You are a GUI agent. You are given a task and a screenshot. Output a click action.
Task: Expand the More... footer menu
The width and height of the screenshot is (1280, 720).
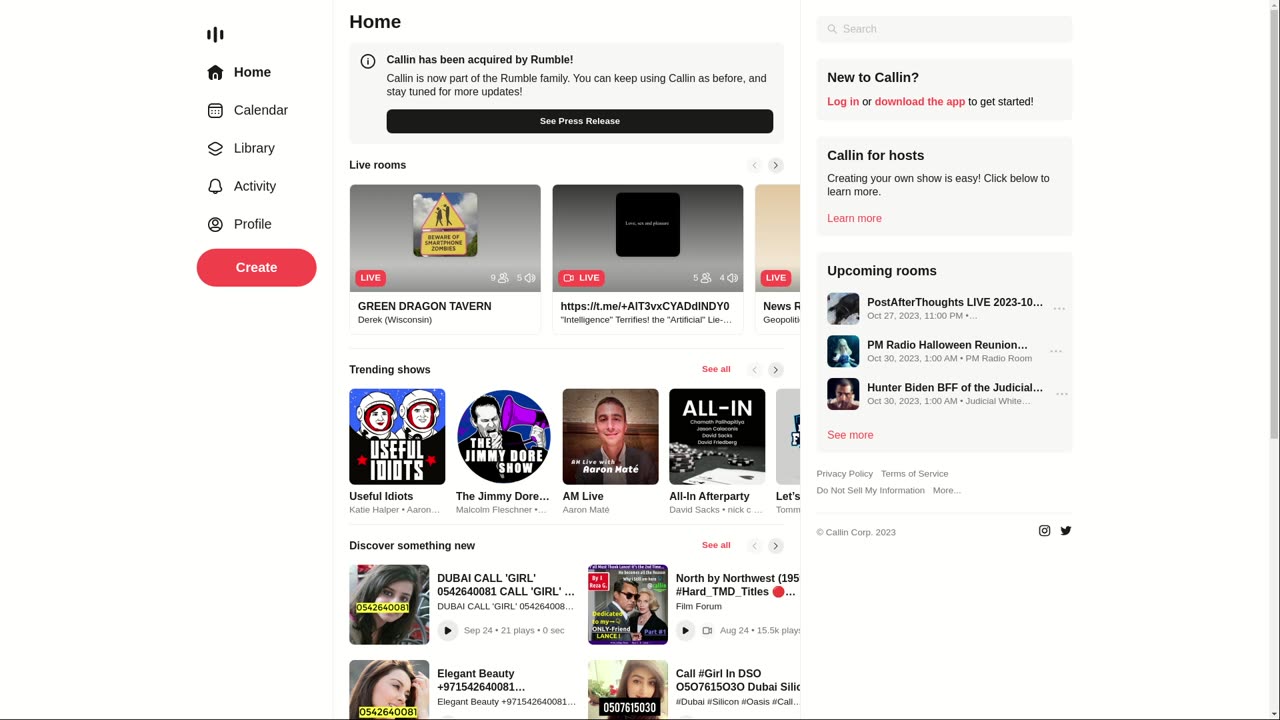click(947, 491)
